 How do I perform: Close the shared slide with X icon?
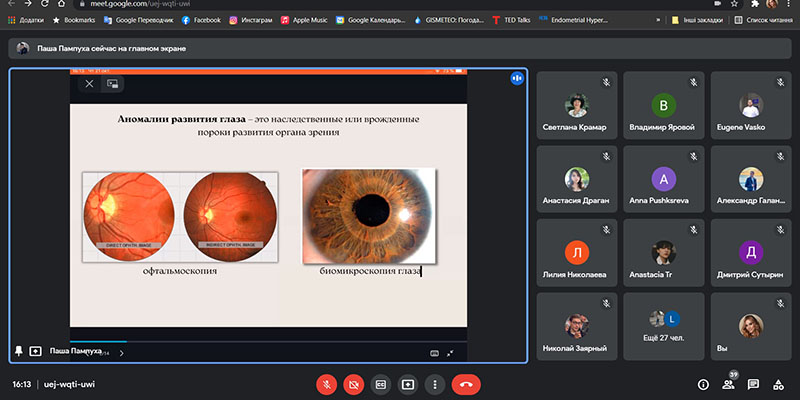pyautogui.click(x=89, y=84)
